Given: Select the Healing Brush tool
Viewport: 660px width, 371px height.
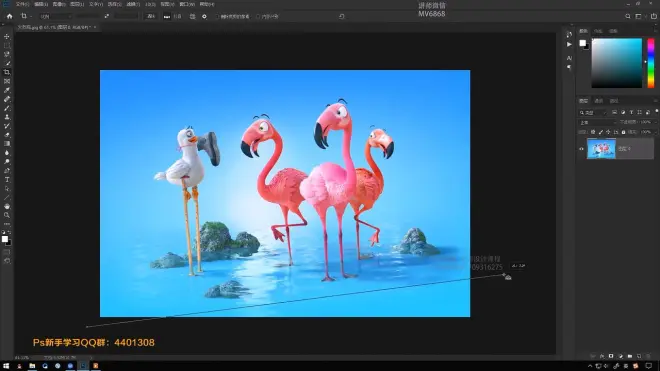Looking at the screenshot, I should click(x=7, y=99).
